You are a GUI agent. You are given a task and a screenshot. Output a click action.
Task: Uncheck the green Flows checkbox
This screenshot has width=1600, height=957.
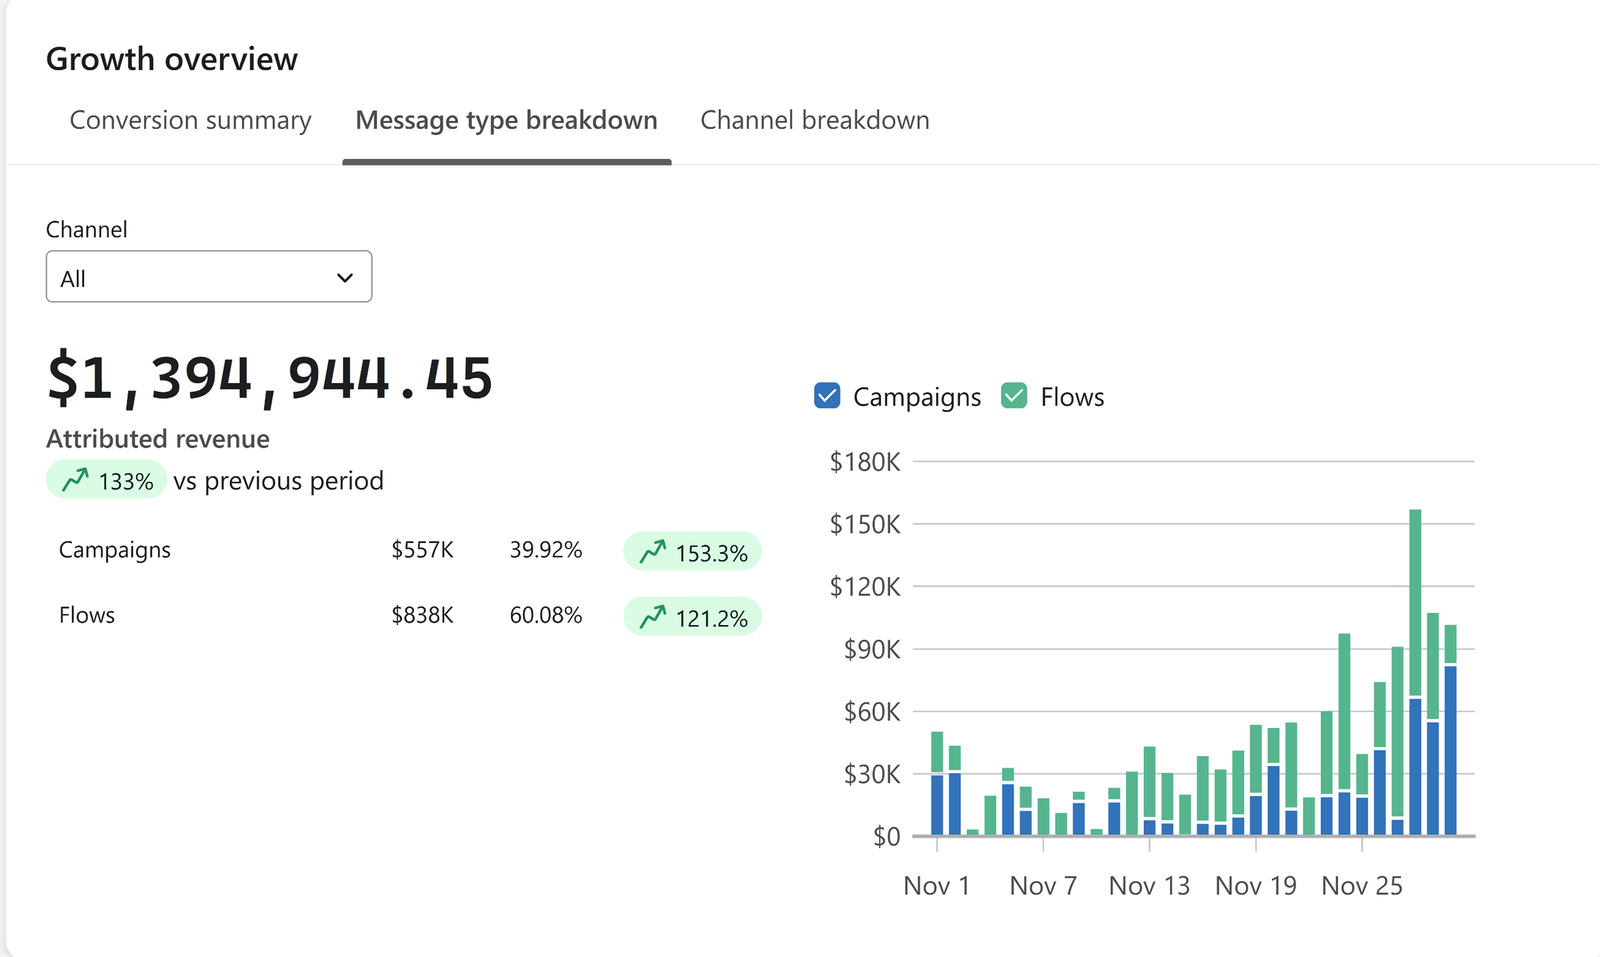(x=1014, y=396)
